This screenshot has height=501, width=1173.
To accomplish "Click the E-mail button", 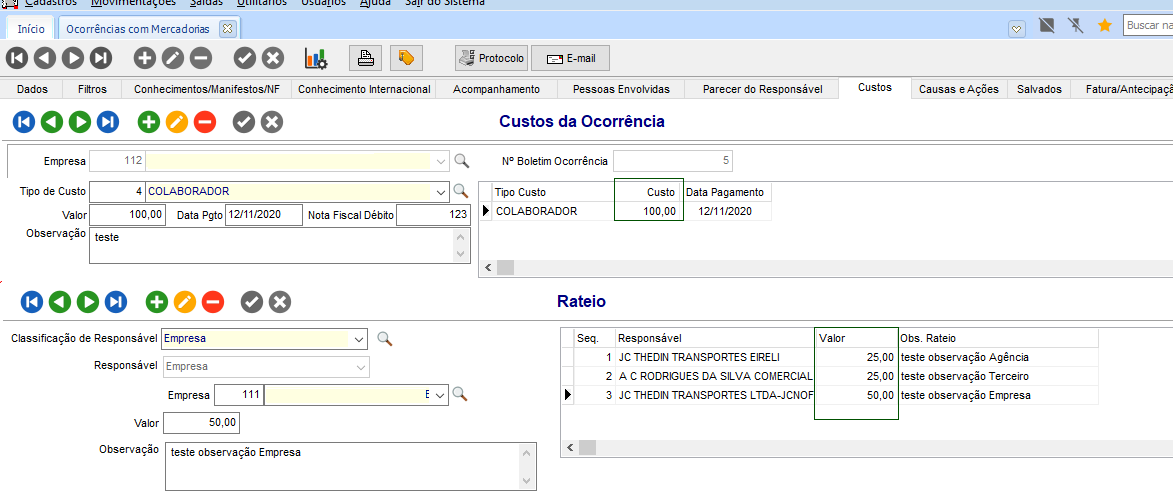I will pos(571,58).
